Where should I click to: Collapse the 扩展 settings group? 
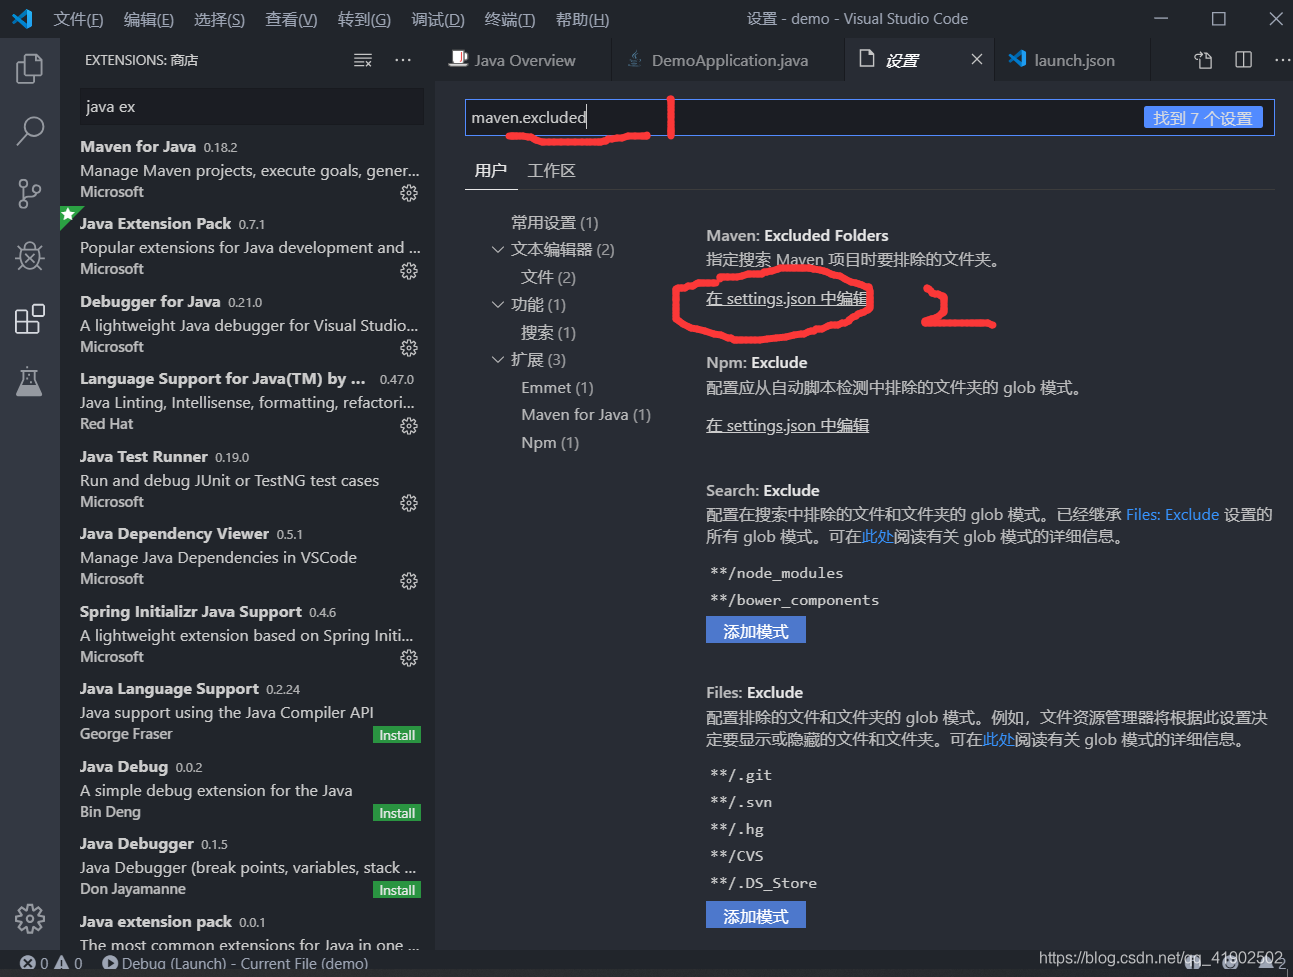(498, 360)
